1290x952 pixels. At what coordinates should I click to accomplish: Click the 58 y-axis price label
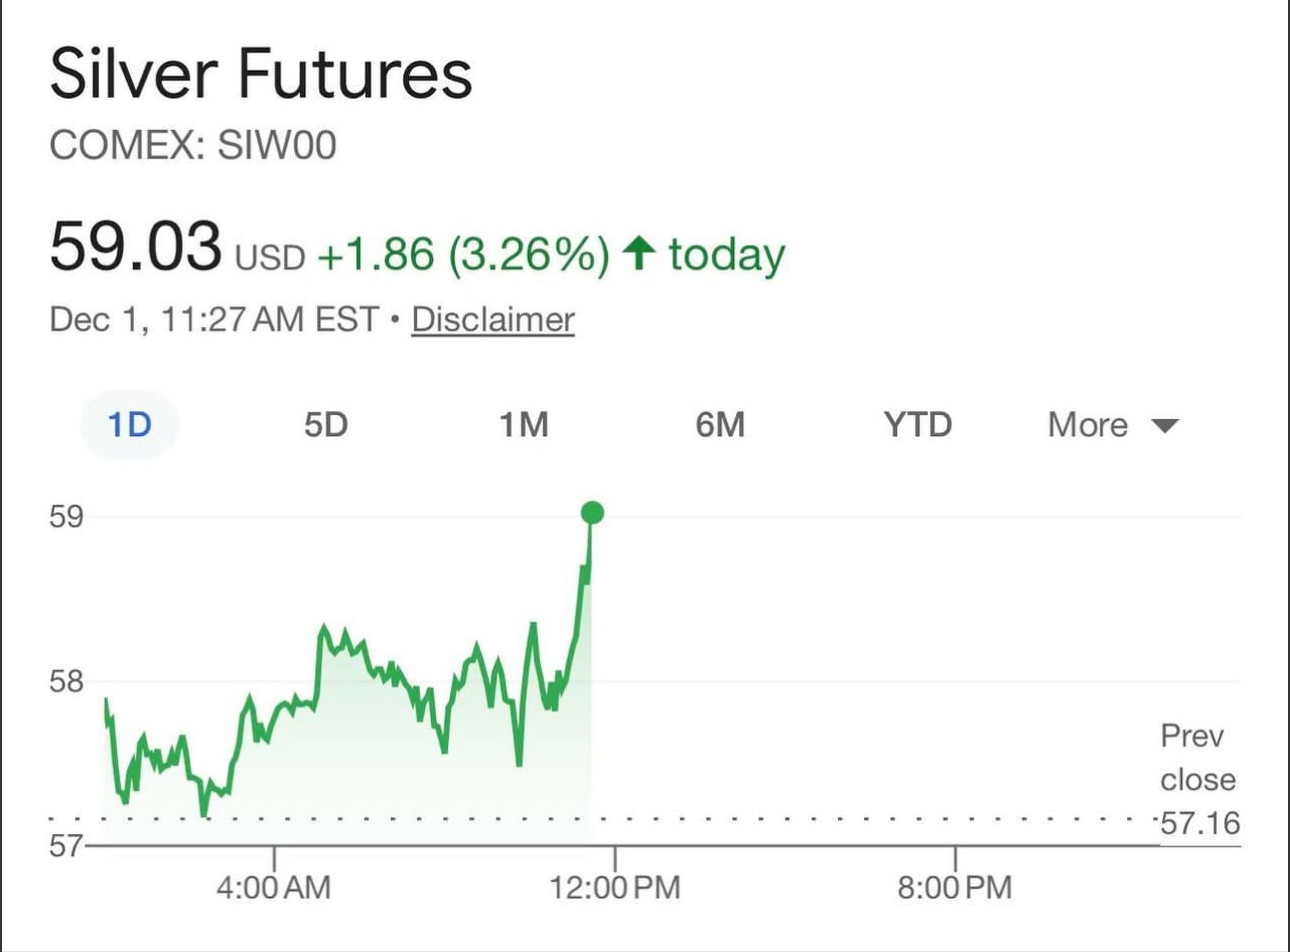(66, 682)
